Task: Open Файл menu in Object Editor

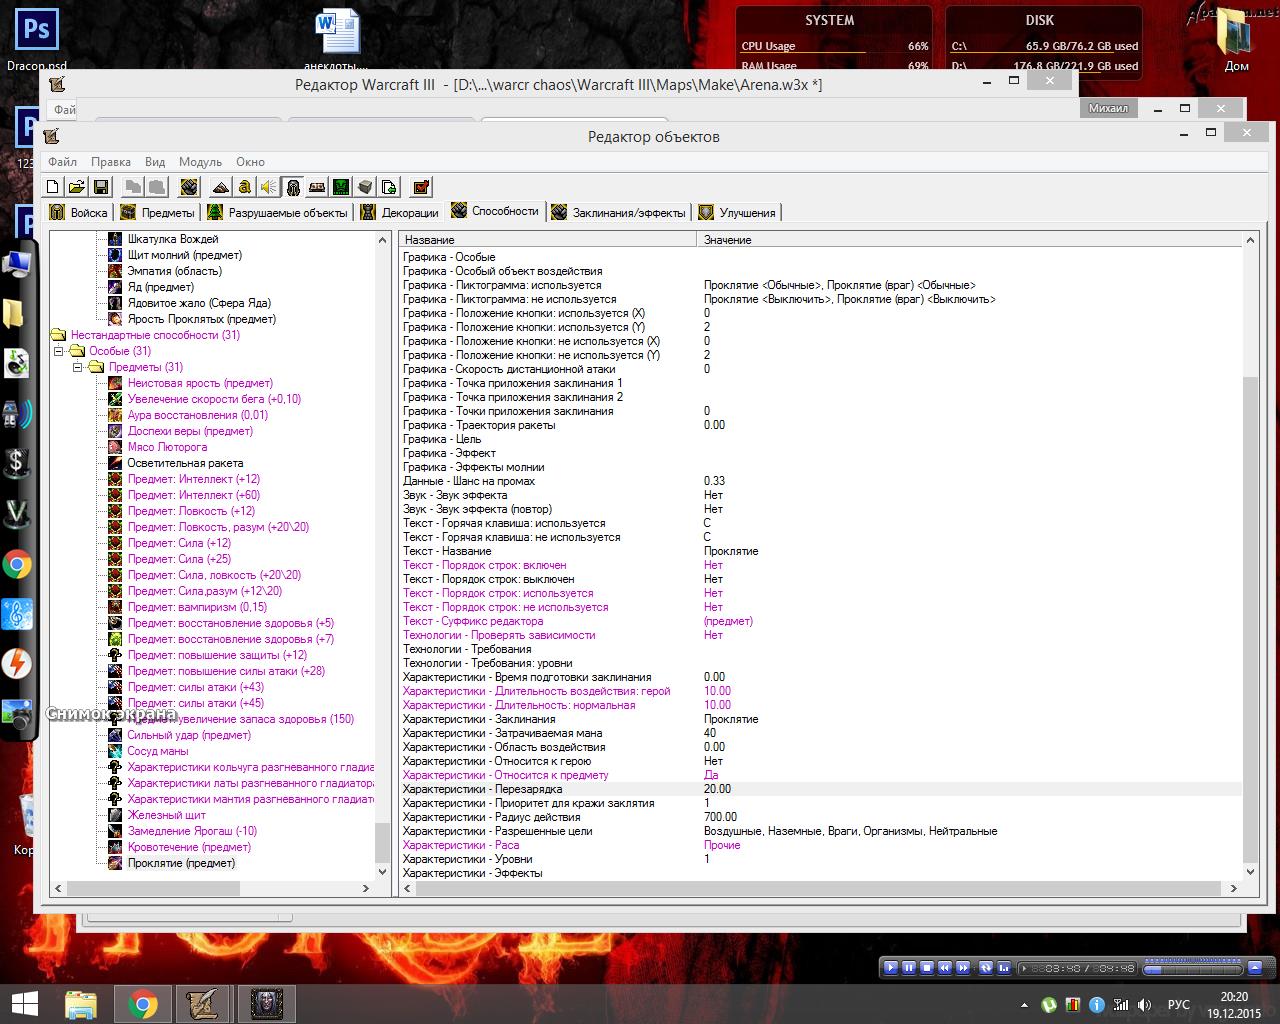Action: [62, 161]
